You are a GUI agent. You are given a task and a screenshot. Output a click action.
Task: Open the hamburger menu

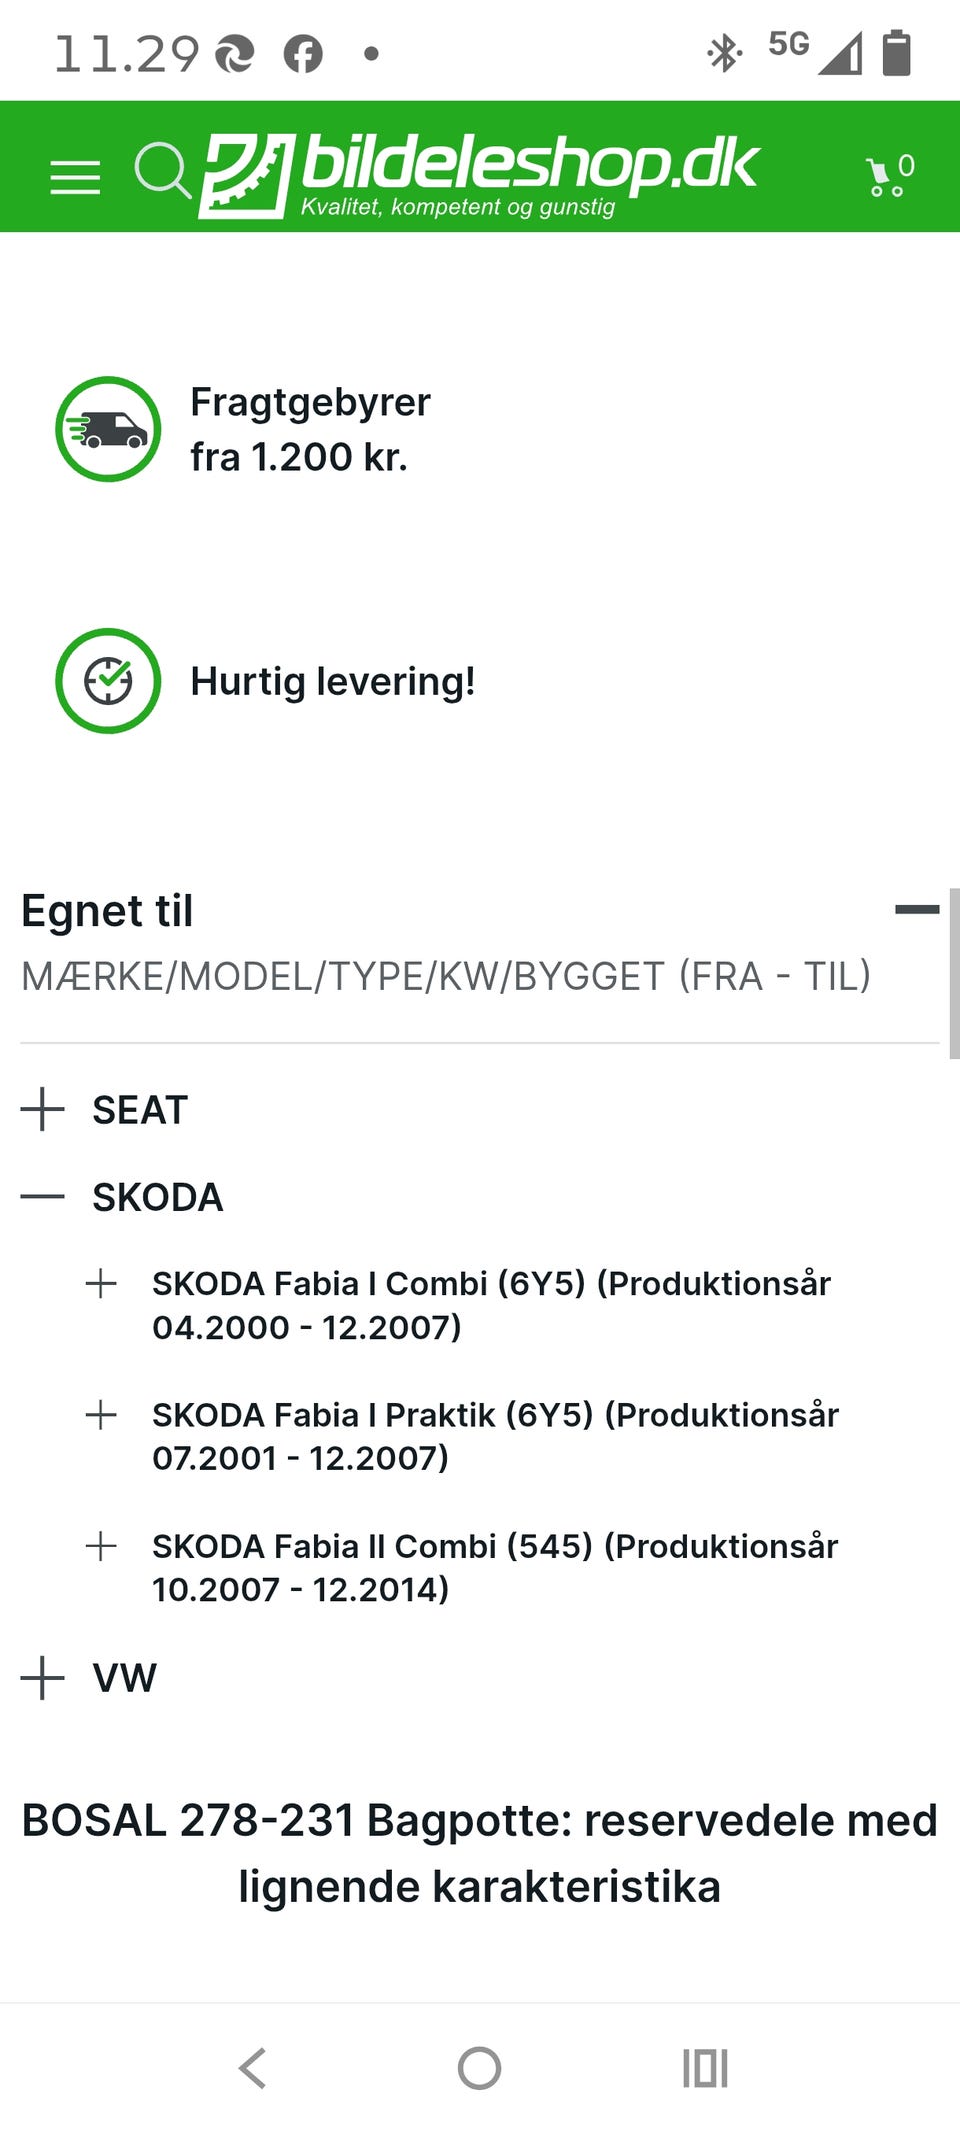[75, 177]
